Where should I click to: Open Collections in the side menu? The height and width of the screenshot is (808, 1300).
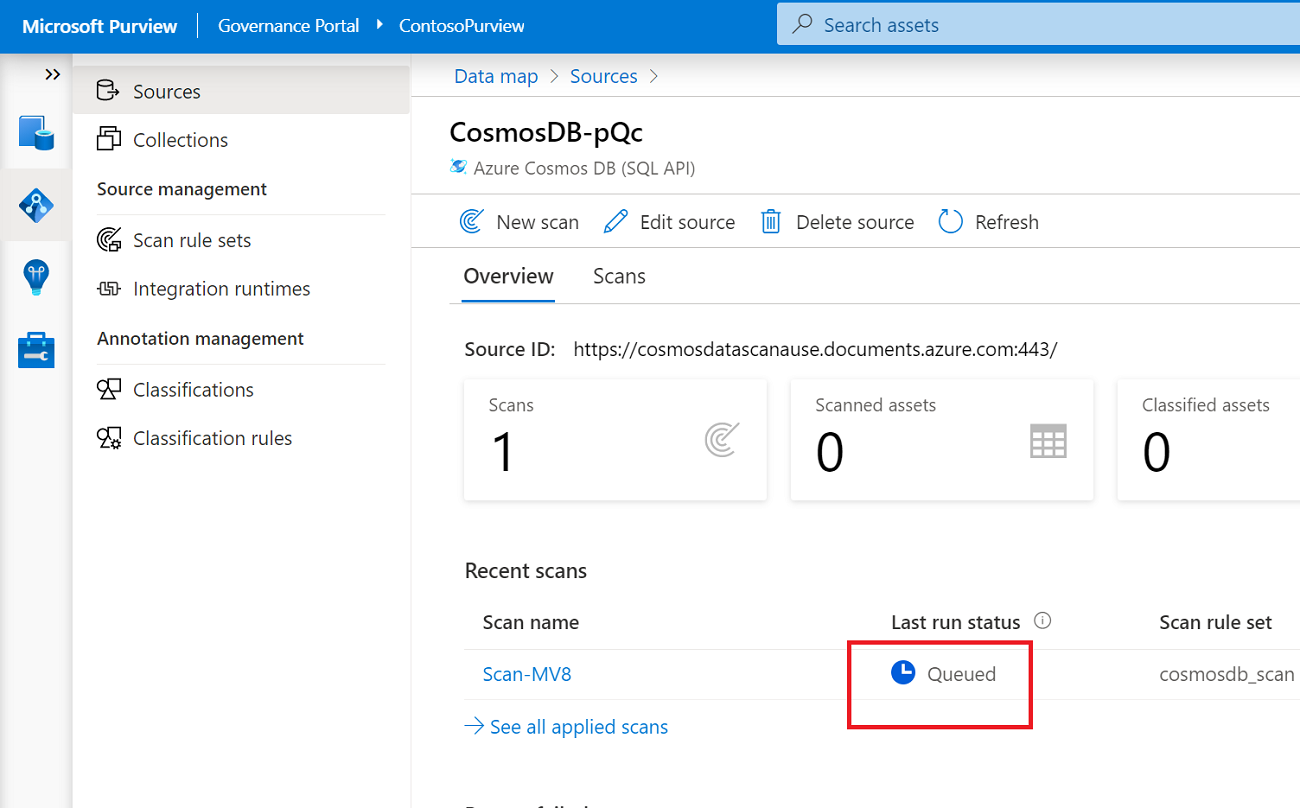coord(180,140)
